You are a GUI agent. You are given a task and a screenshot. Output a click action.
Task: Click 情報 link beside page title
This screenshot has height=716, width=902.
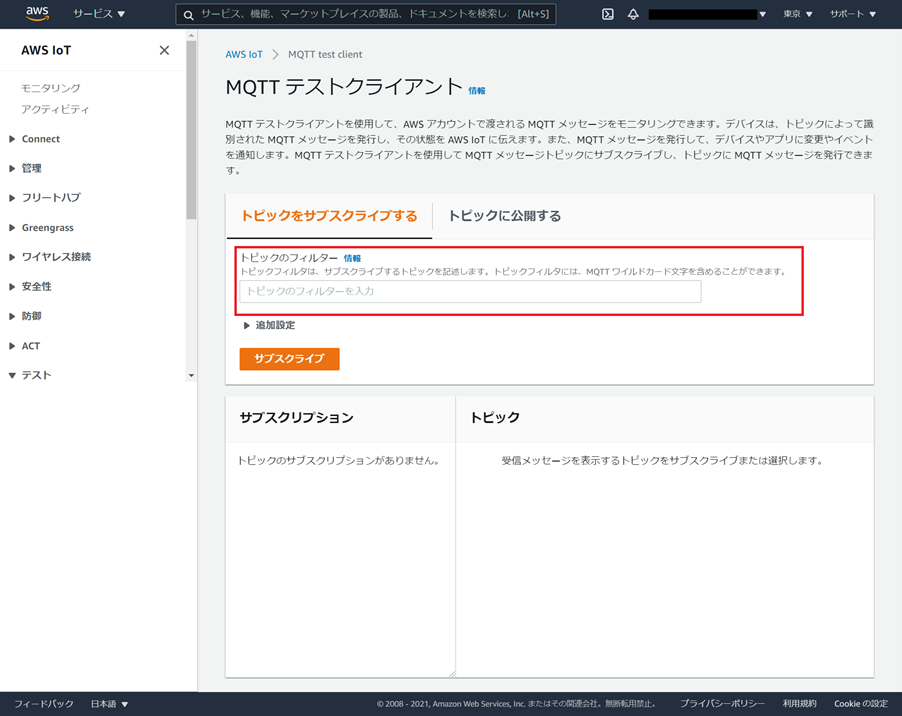[477, 91]
